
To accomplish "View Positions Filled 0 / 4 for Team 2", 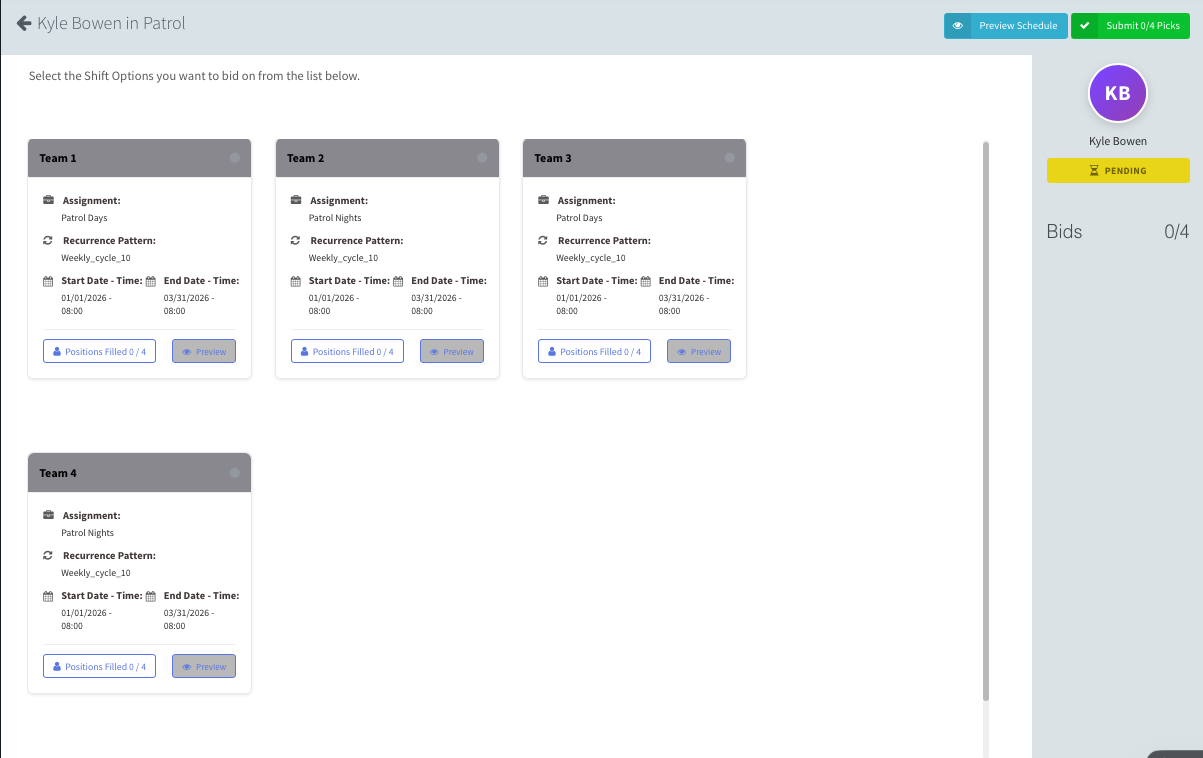I will coord(347,351).
